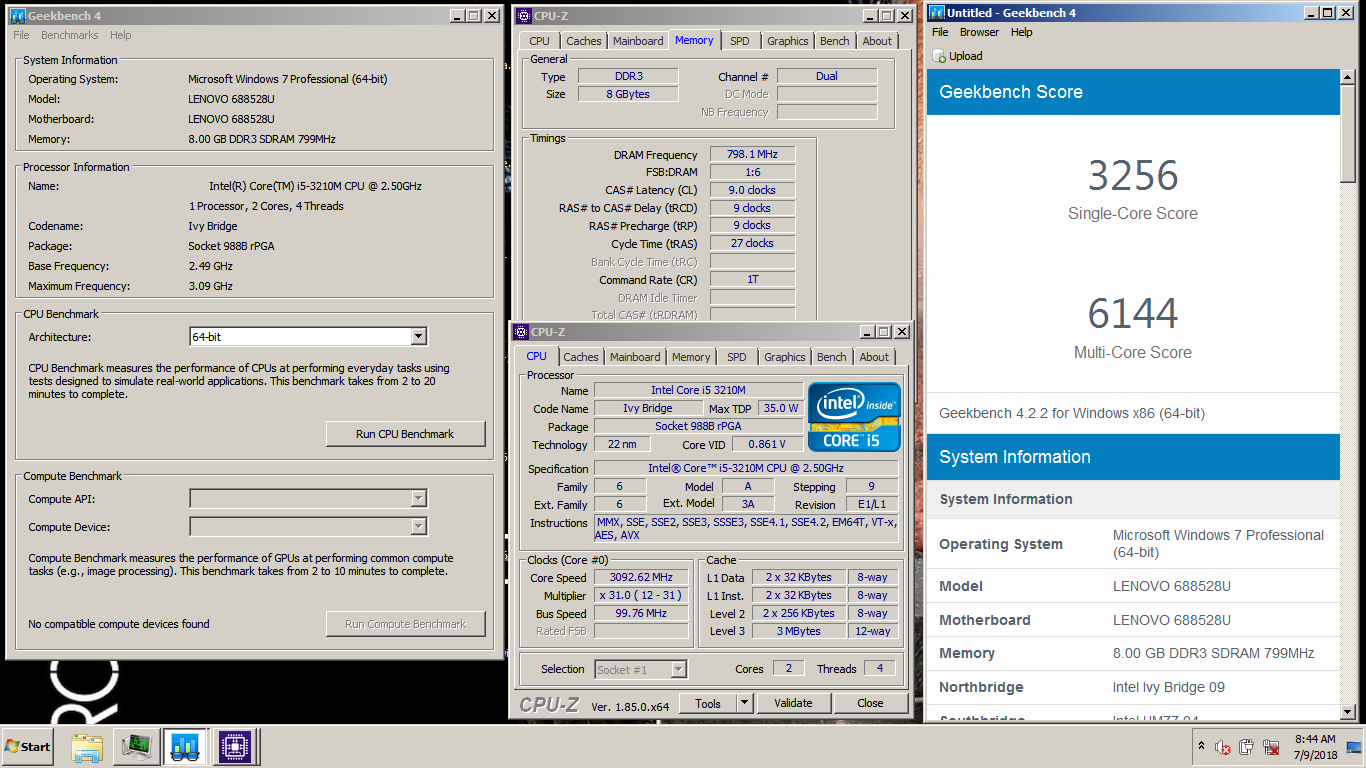Click the Geekbench 4 title bar icon in the left window
Image resolution: width=1366 pixels, height=768 pixels.
[17, 16]
